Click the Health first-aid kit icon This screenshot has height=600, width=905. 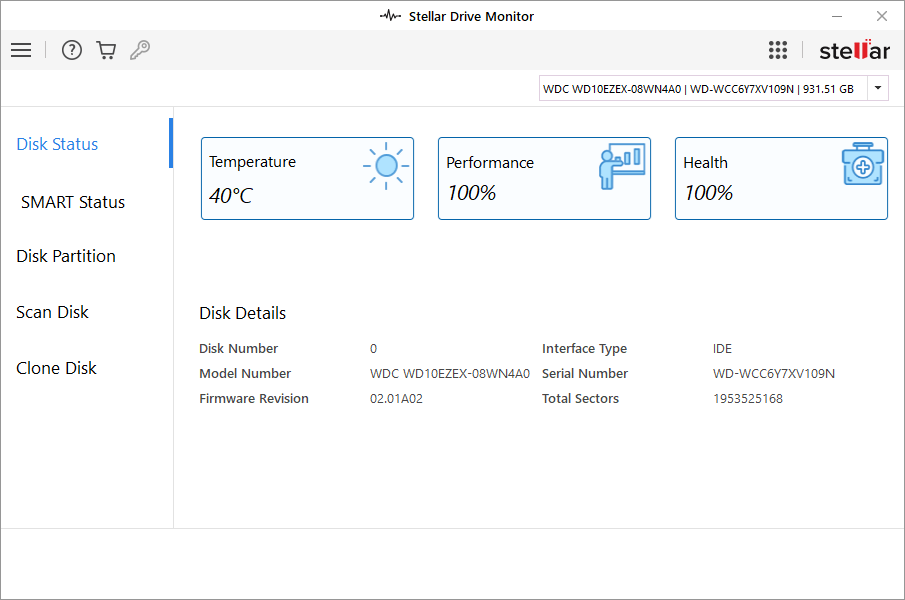[862, 164]
